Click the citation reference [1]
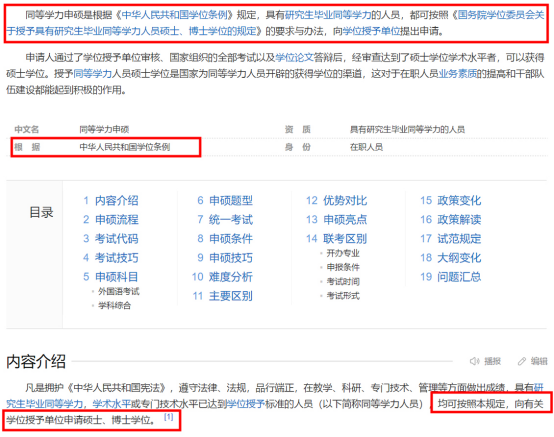Image resolution: width=554 pixels, height=437 pixels. click(169, 417)
